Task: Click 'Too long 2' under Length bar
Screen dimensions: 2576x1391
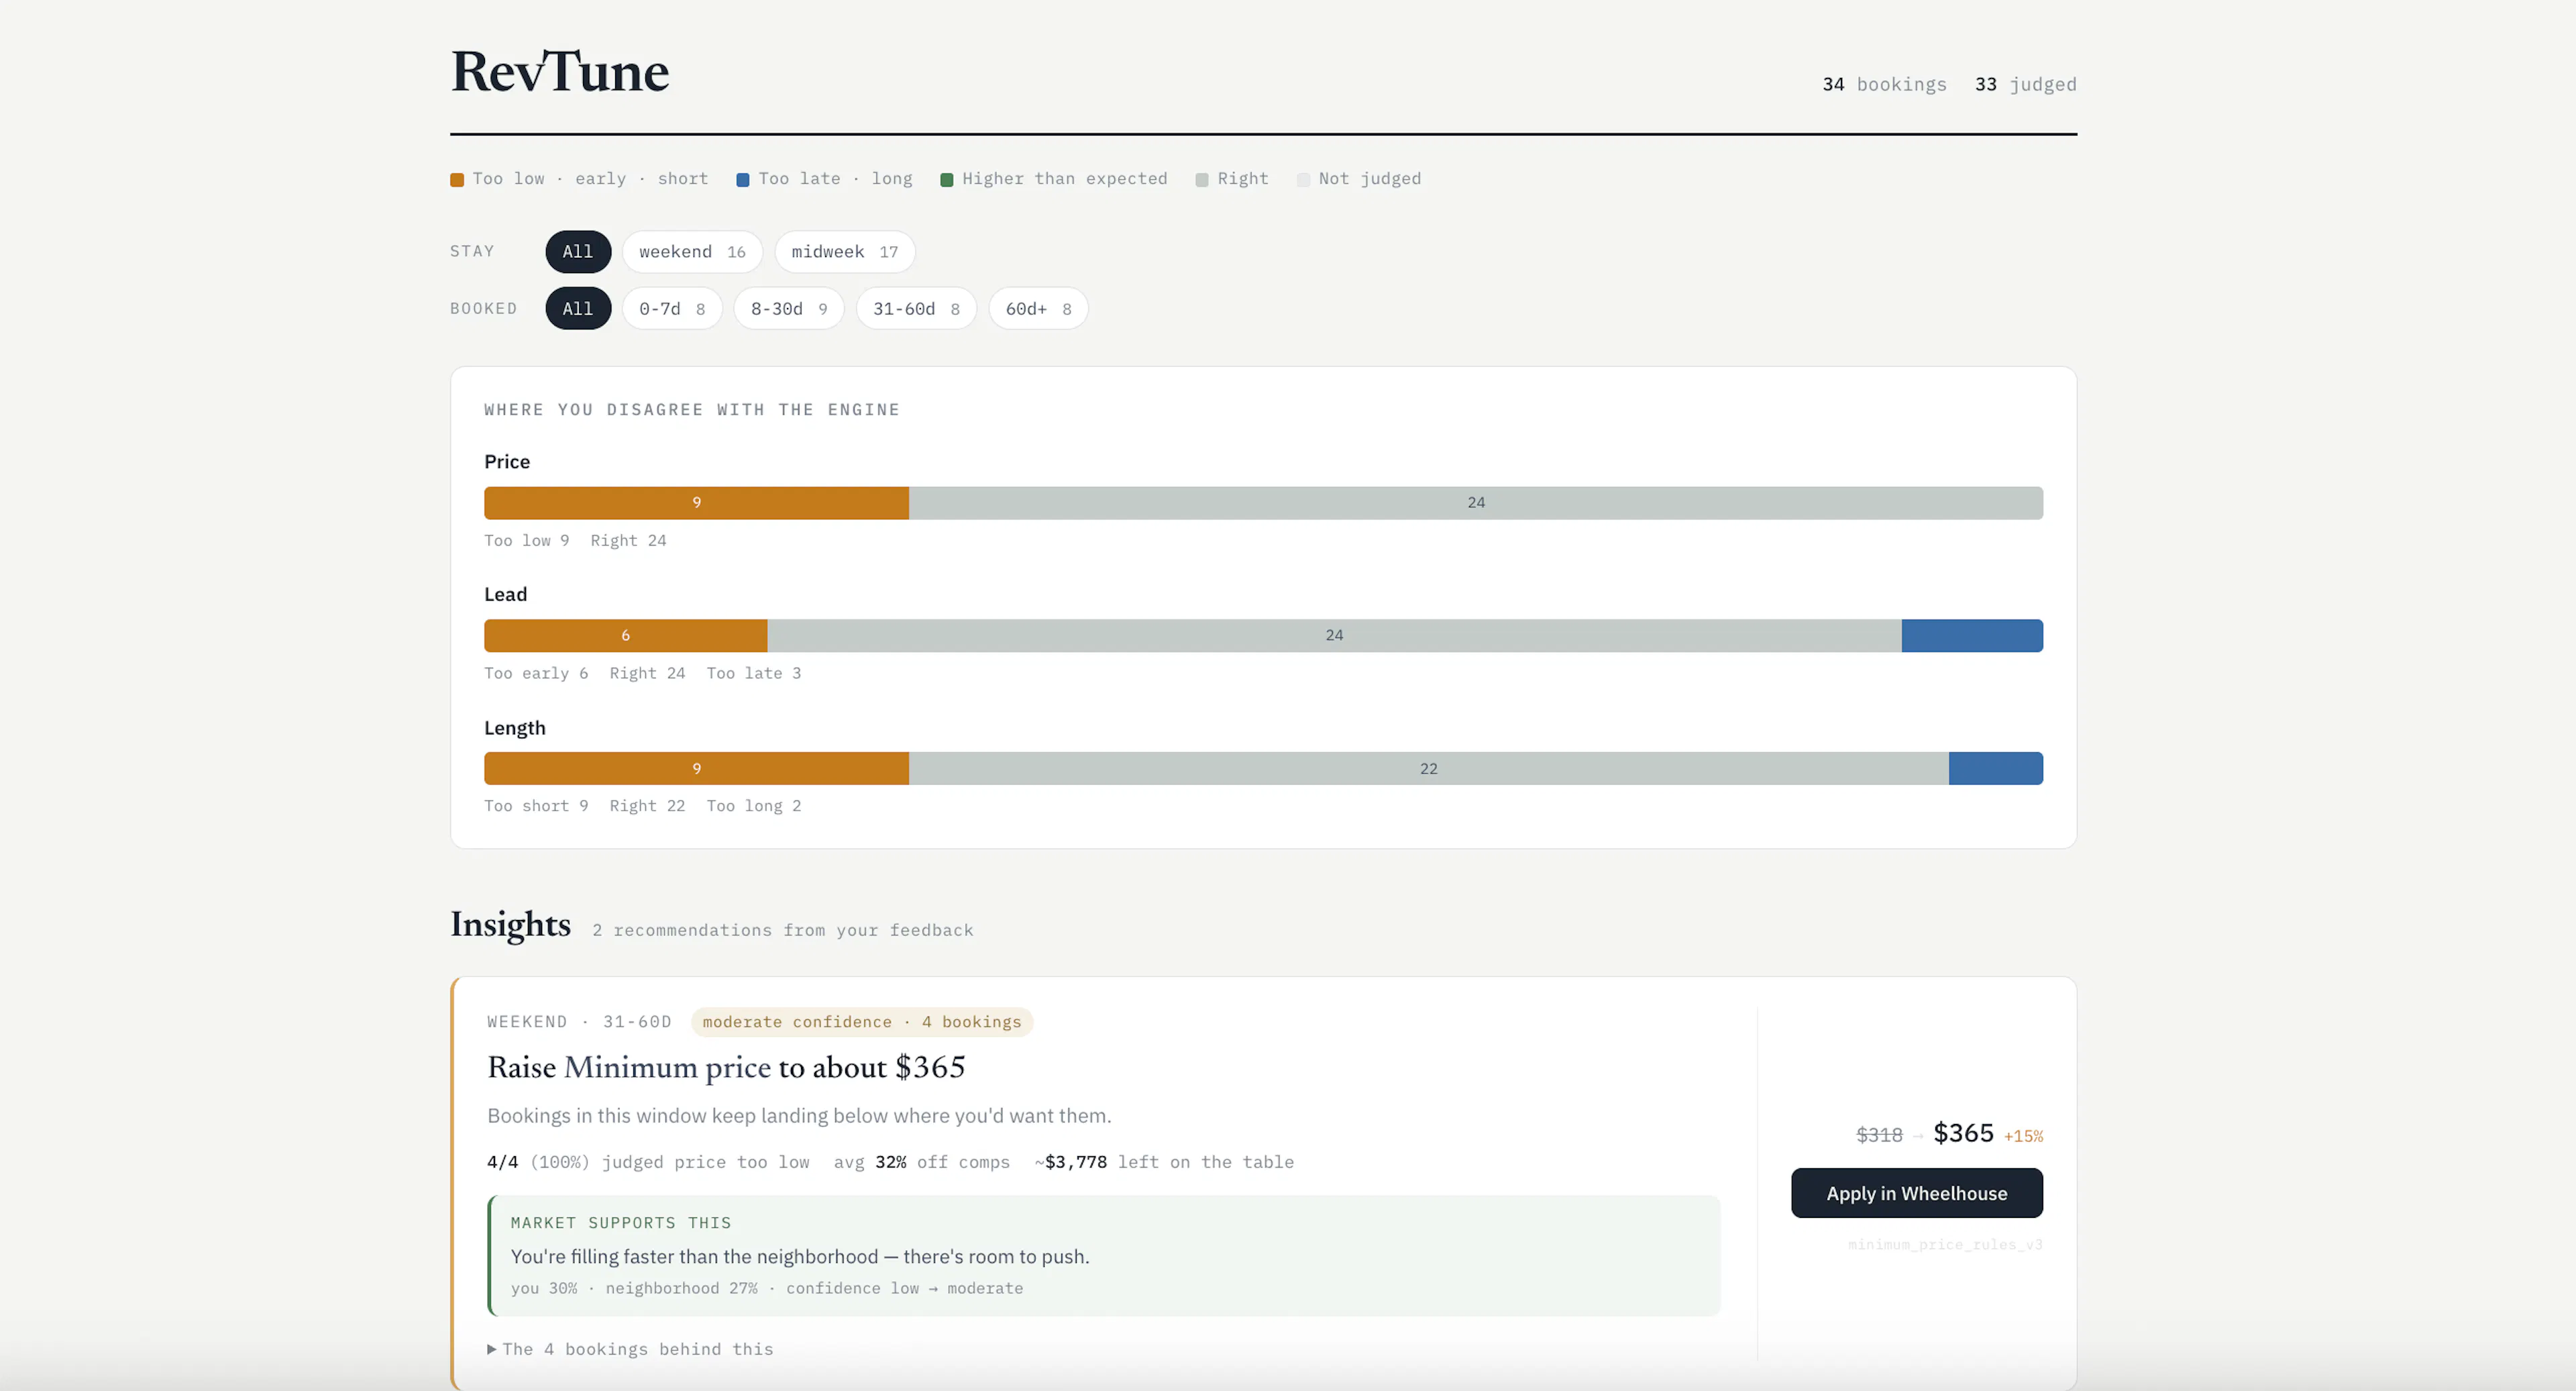Action: point(753,806)
